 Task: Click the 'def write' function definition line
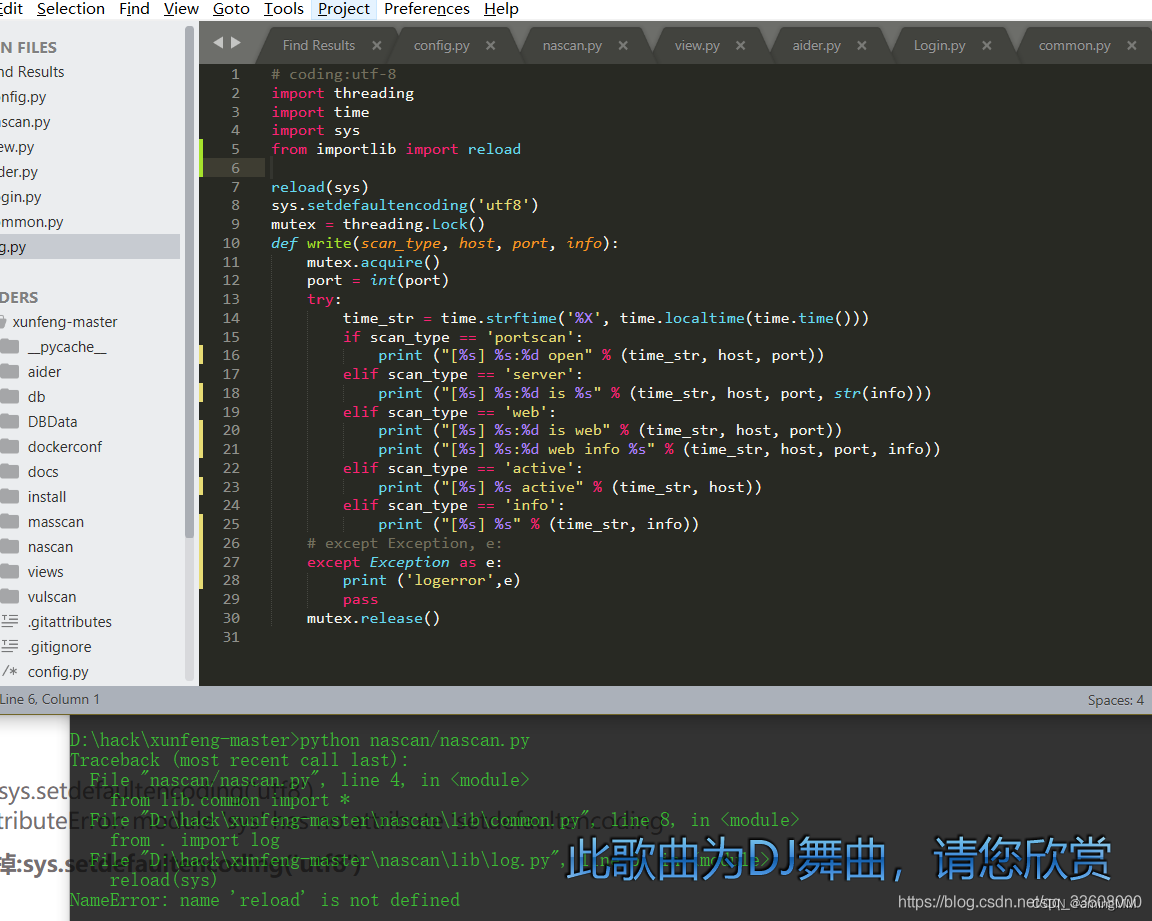tap(444, 243)
